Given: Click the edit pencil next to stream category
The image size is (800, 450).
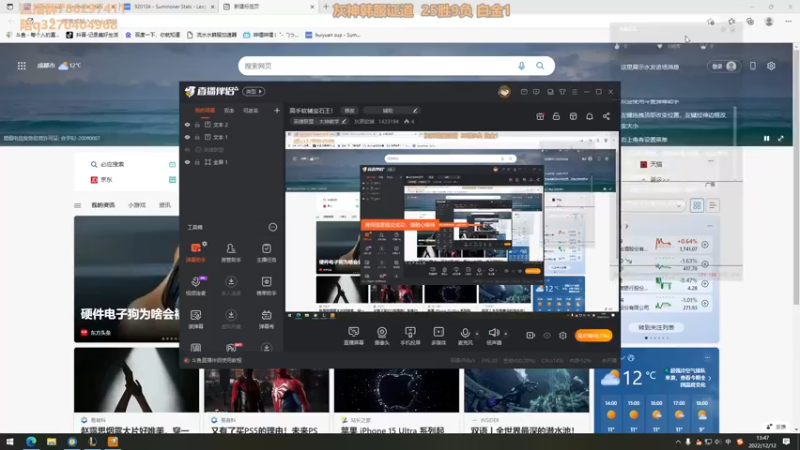Looking at the screenshot, I should click(344, 121).
